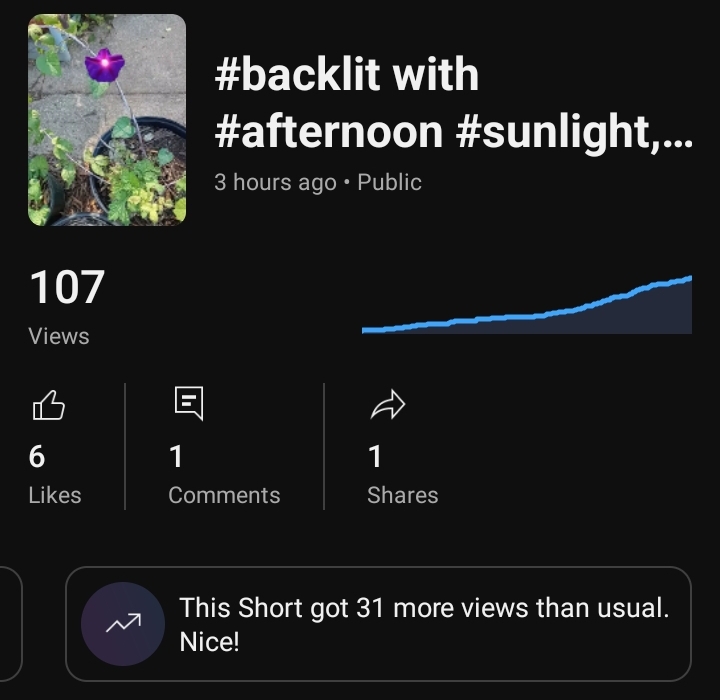Tap the trending-up arrow circle icon
The height and width of the screenshot is (700, 720).
[122, 624]
